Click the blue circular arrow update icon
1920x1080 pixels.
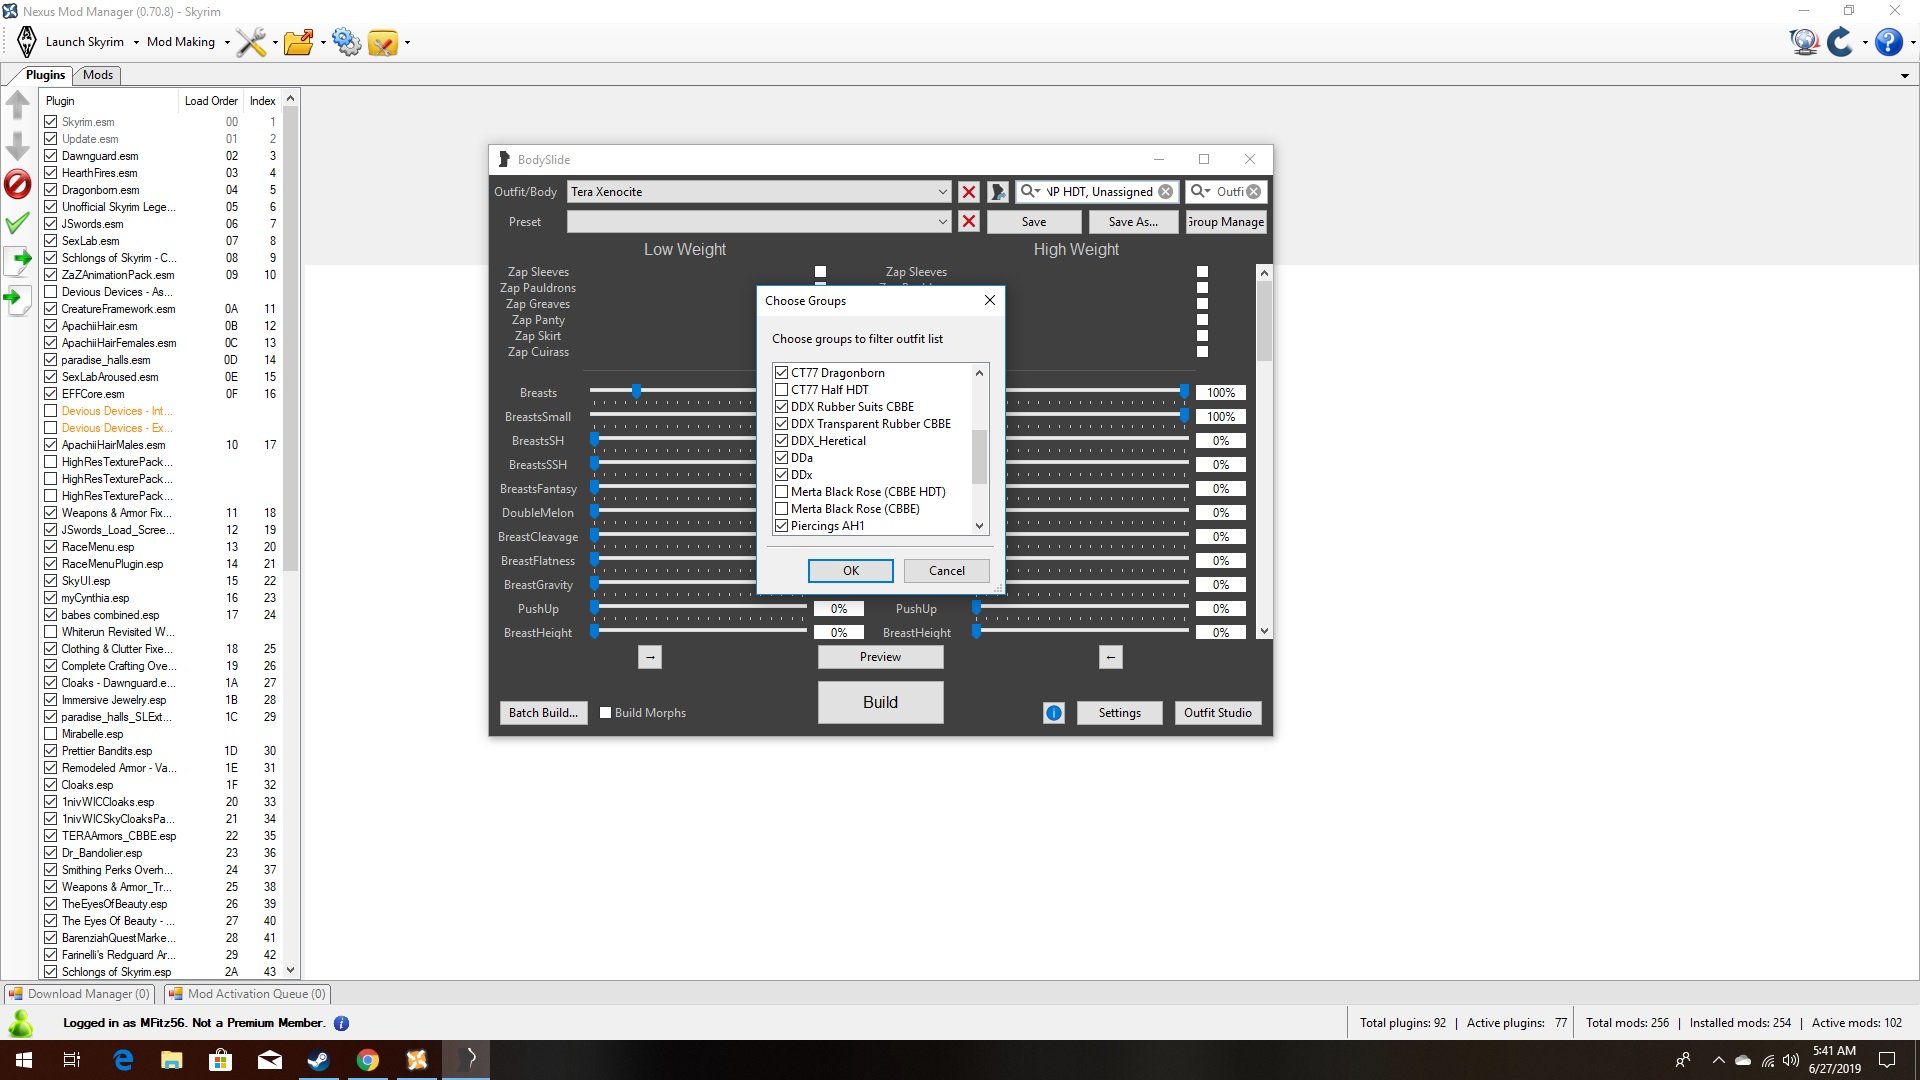(x=1840, y=42)
